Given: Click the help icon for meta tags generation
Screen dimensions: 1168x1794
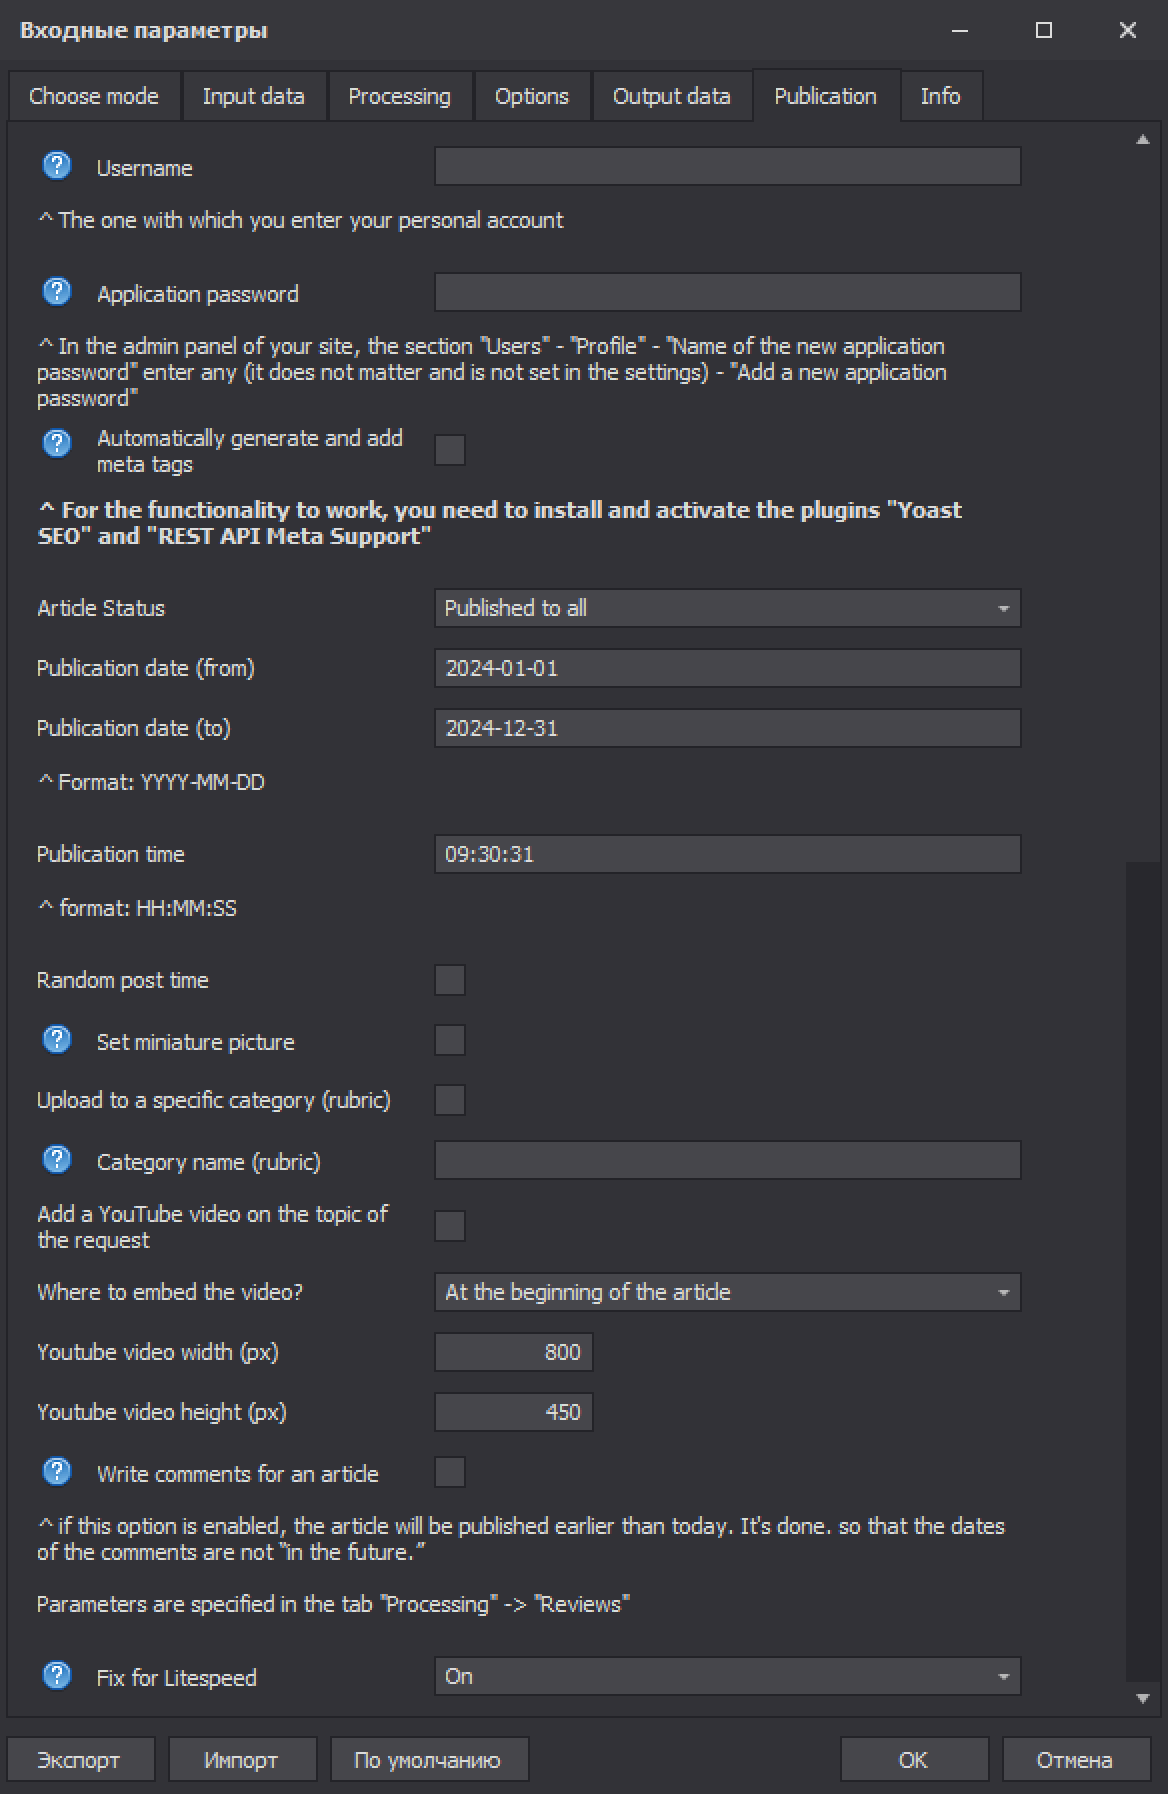Looking at the screenshot, I should click(x=57, y=442).
